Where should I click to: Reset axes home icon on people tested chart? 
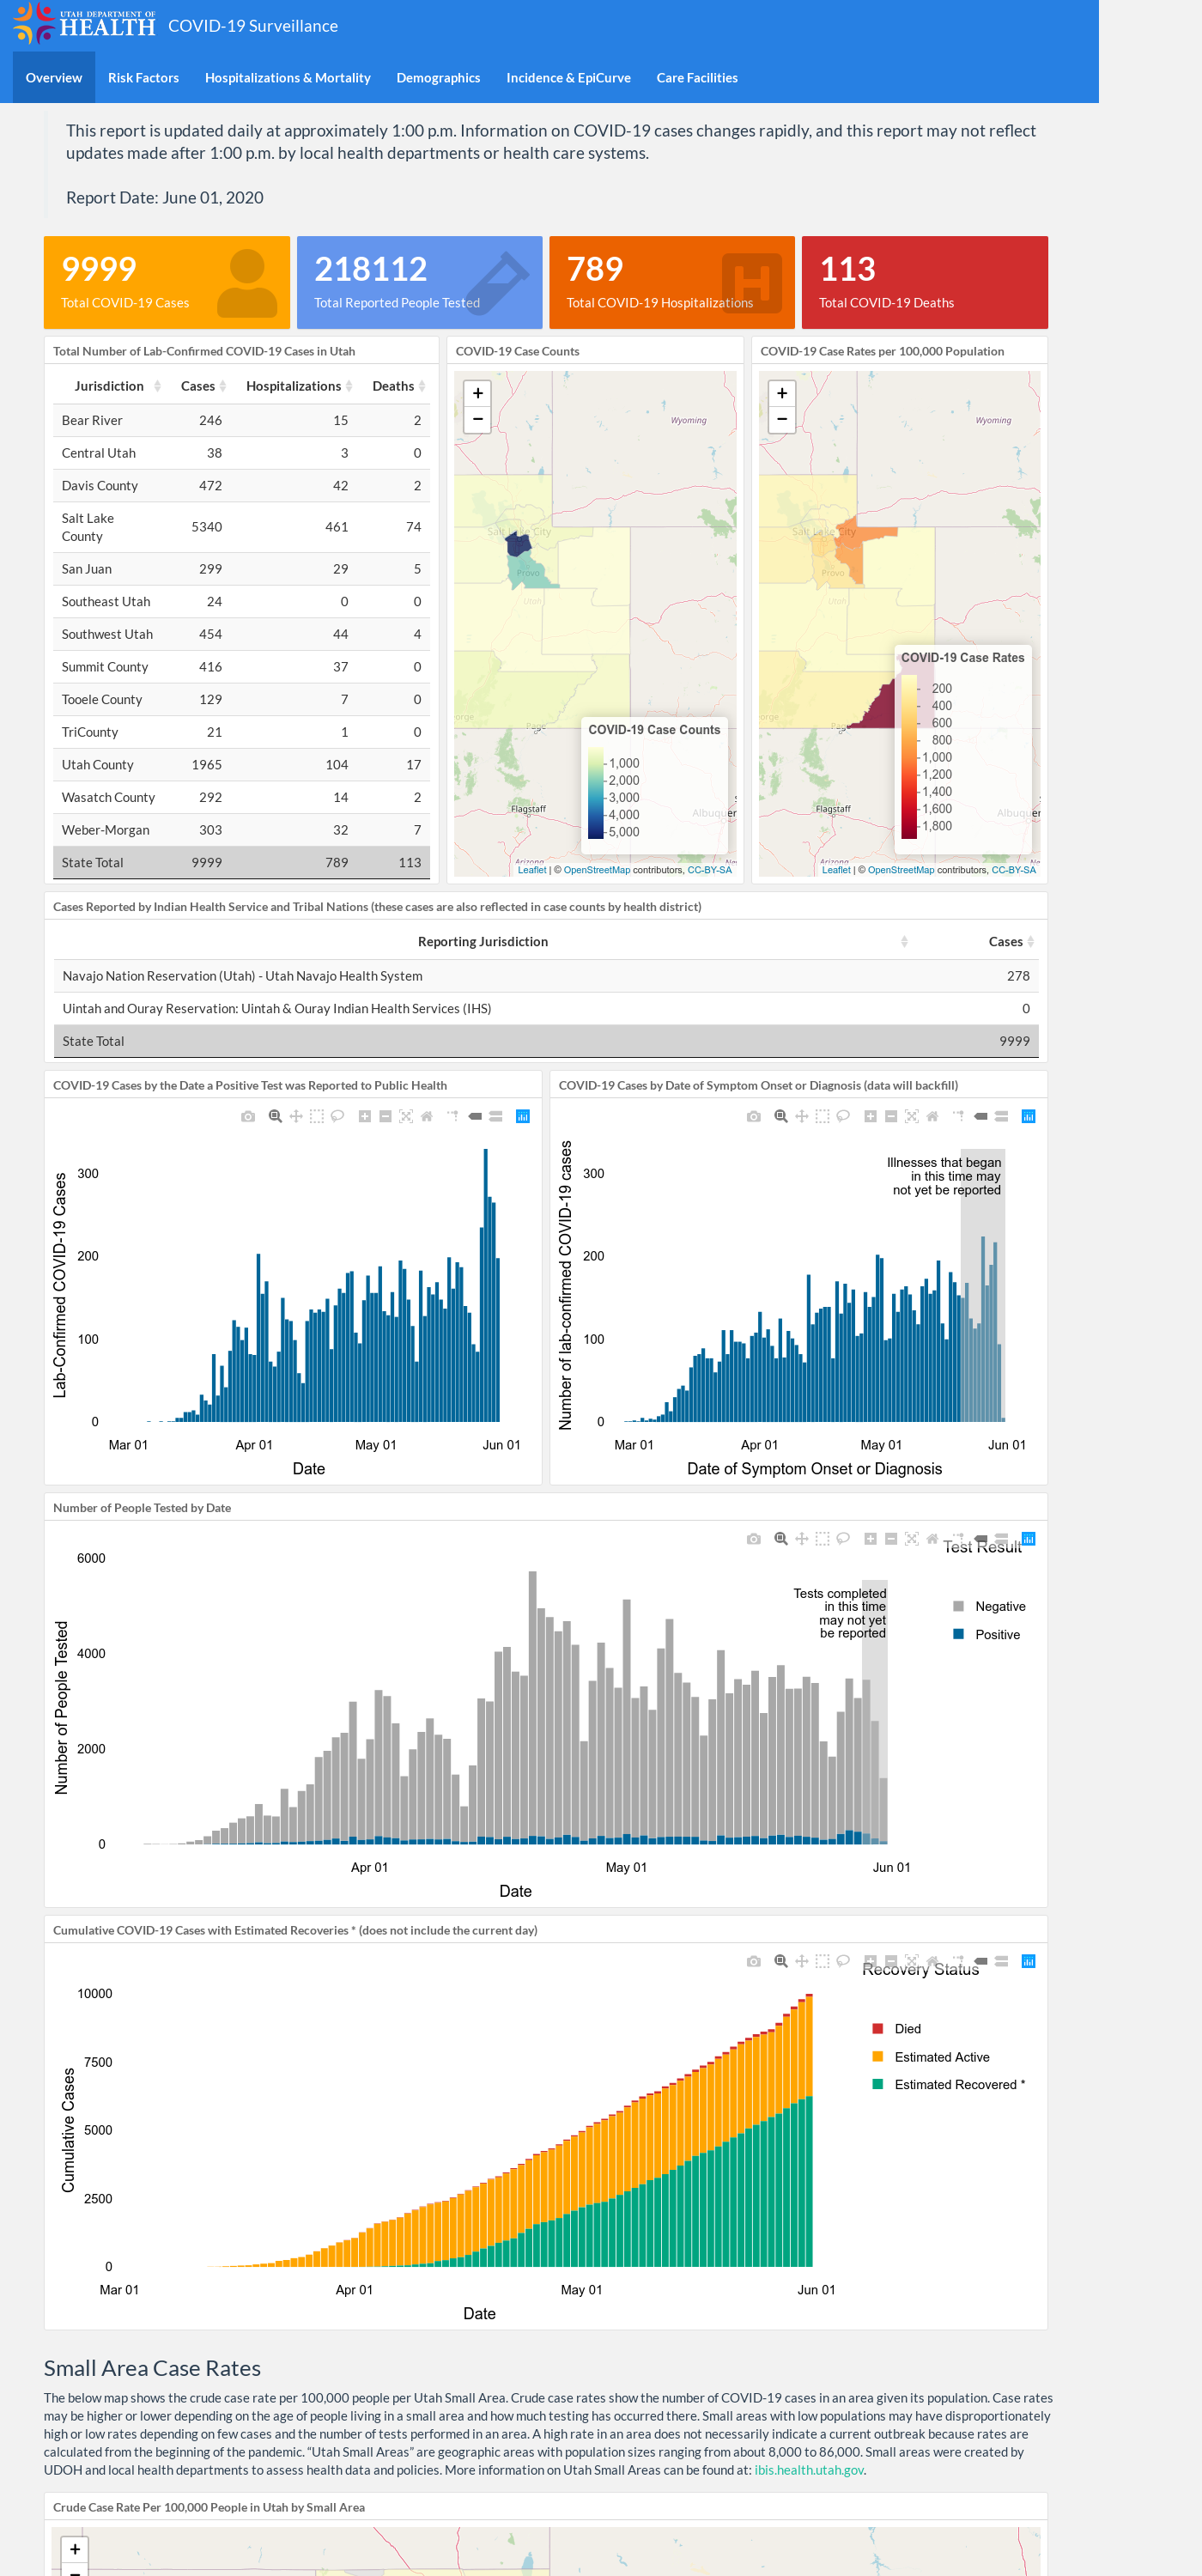(932, 1539)
